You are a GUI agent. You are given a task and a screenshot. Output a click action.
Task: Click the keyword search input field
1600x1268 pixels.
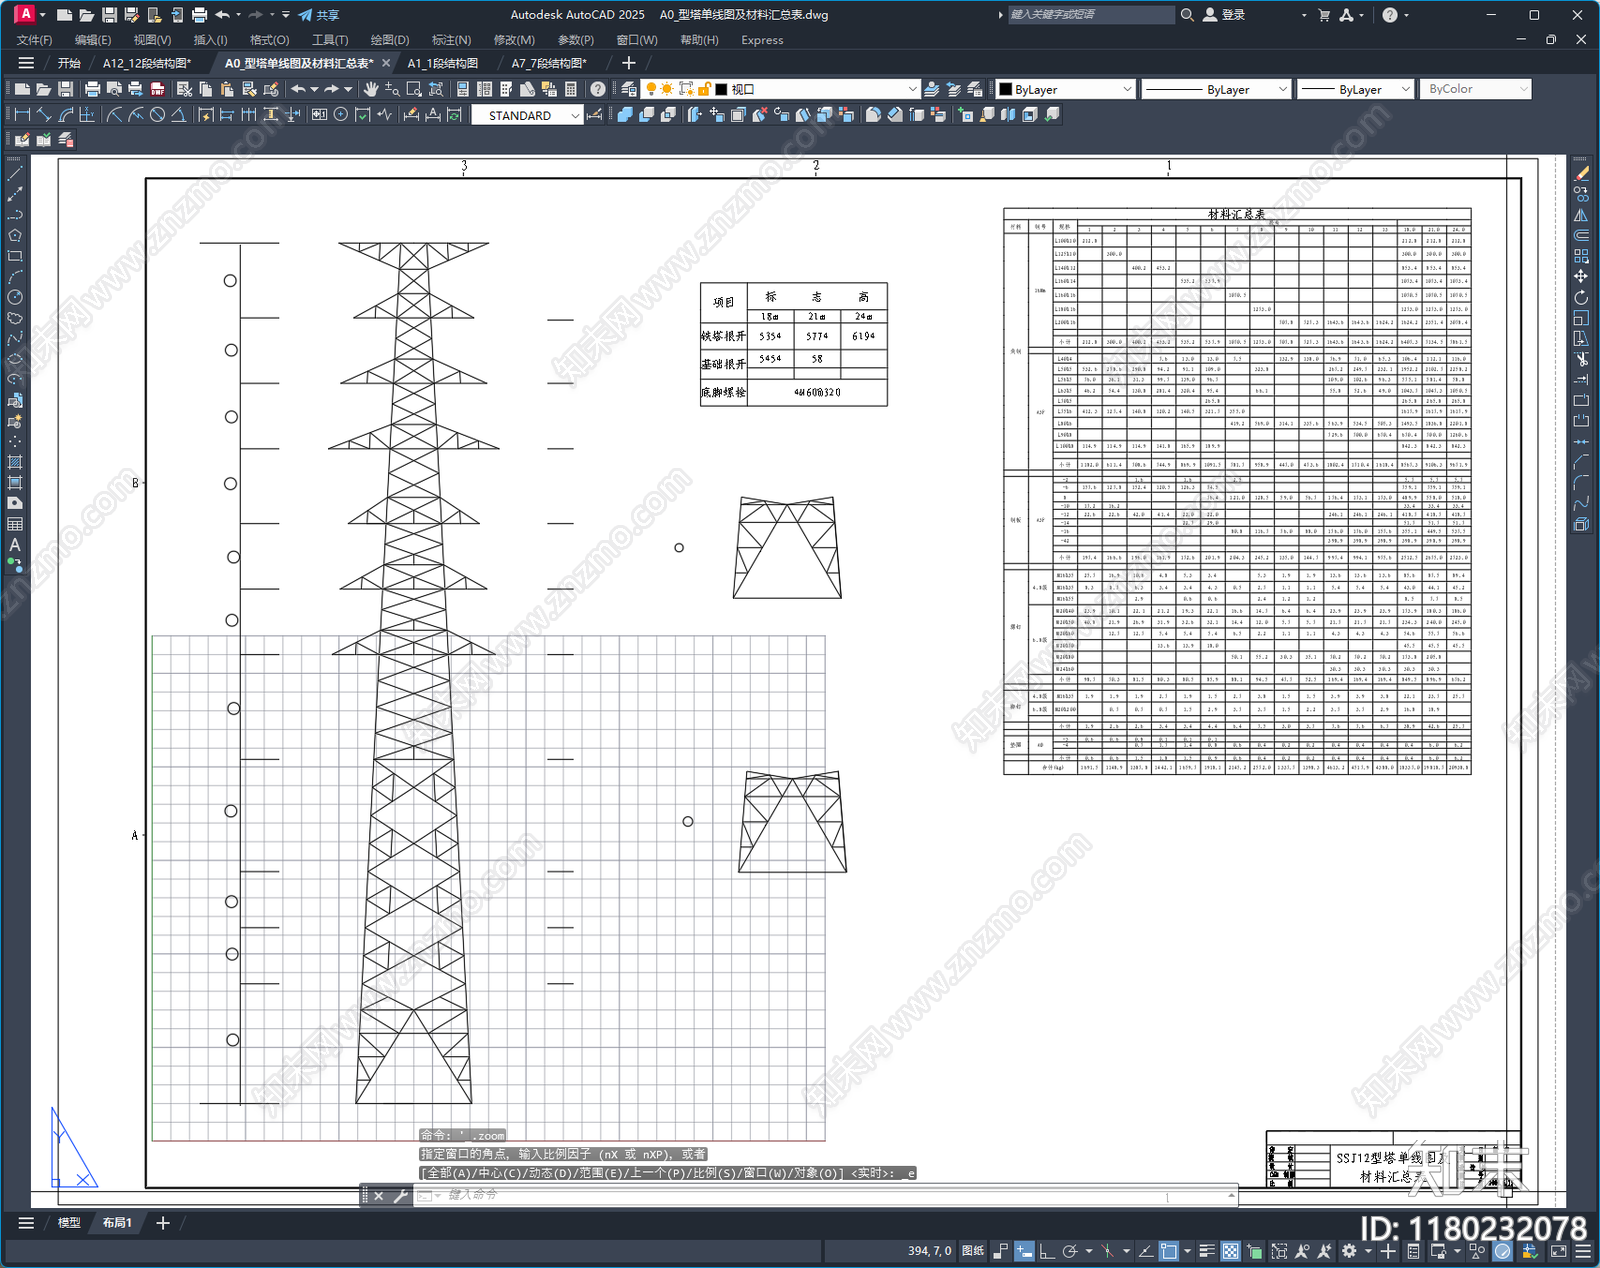(1091, 15)
